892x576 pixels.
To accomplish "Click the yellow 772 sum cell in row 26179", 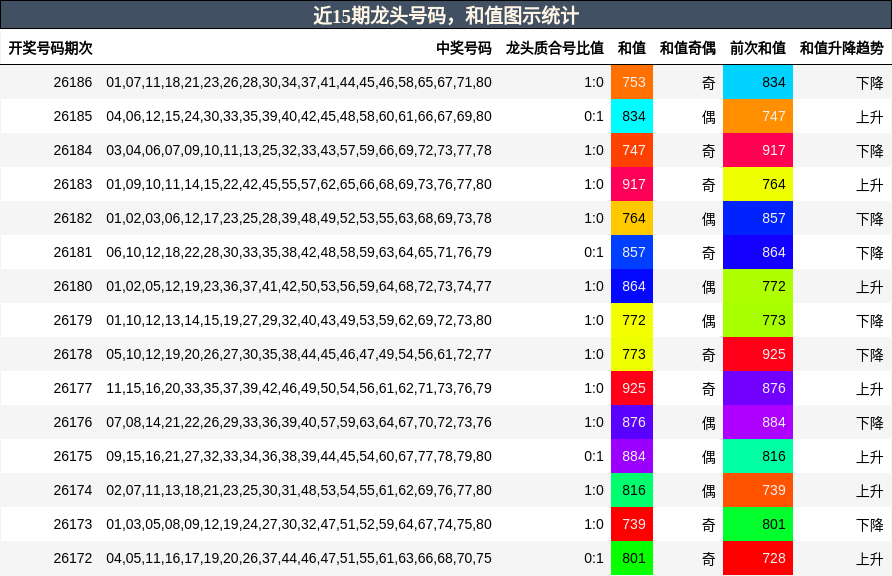I will [631, 321].
